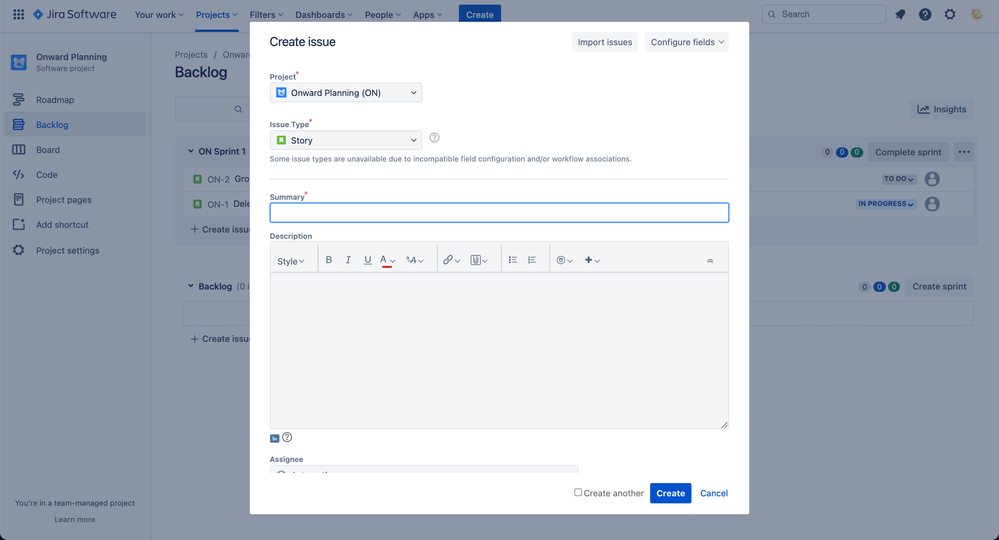This screenshot has width=999, height=540.
Task: Click Import issues button
Action: (x=605, y=42)
